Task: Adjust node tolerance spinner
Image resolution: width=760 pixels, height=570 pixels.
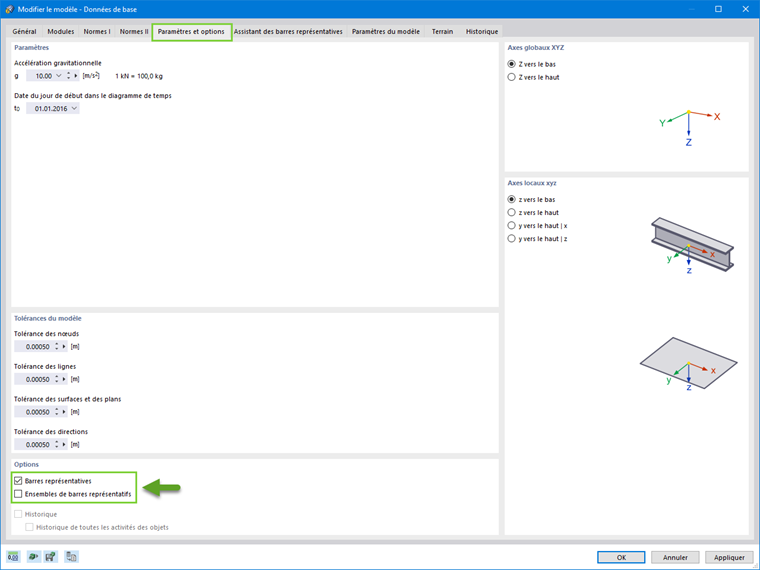Action: [x=57, y=347]
